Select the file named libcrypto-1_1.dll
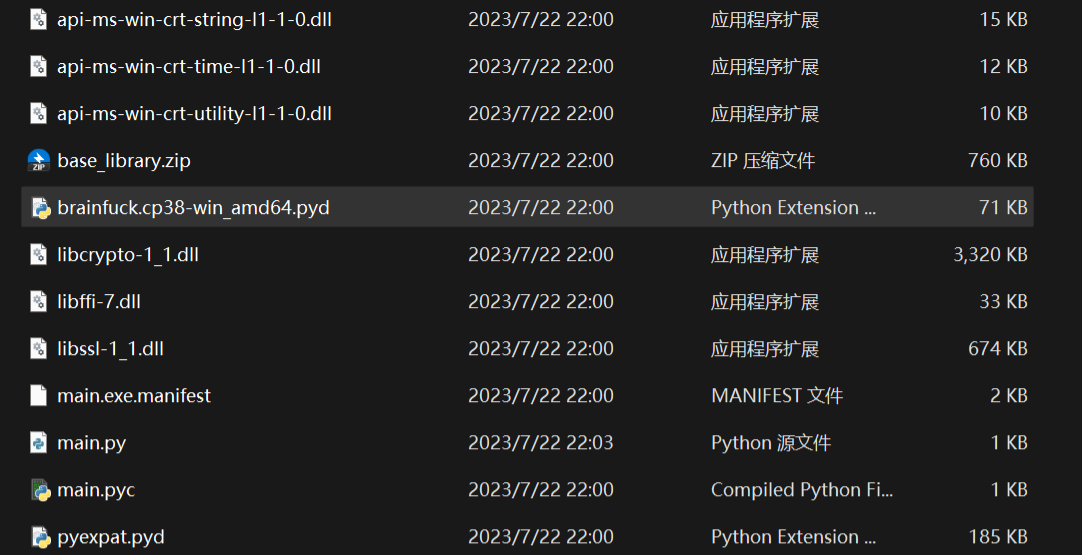Image resolution: width=1082 pixels, height=555 pixels. coord(128,255)
